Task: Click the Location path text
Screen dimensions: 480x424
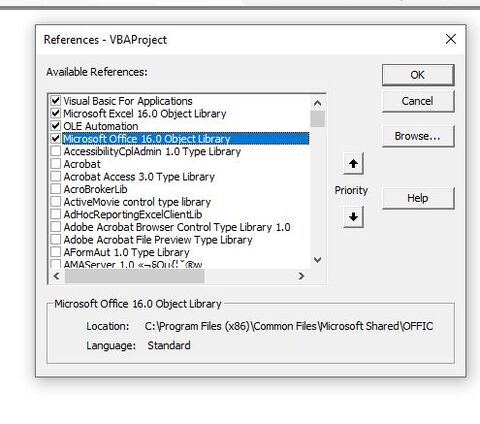Action: (289, 326)
